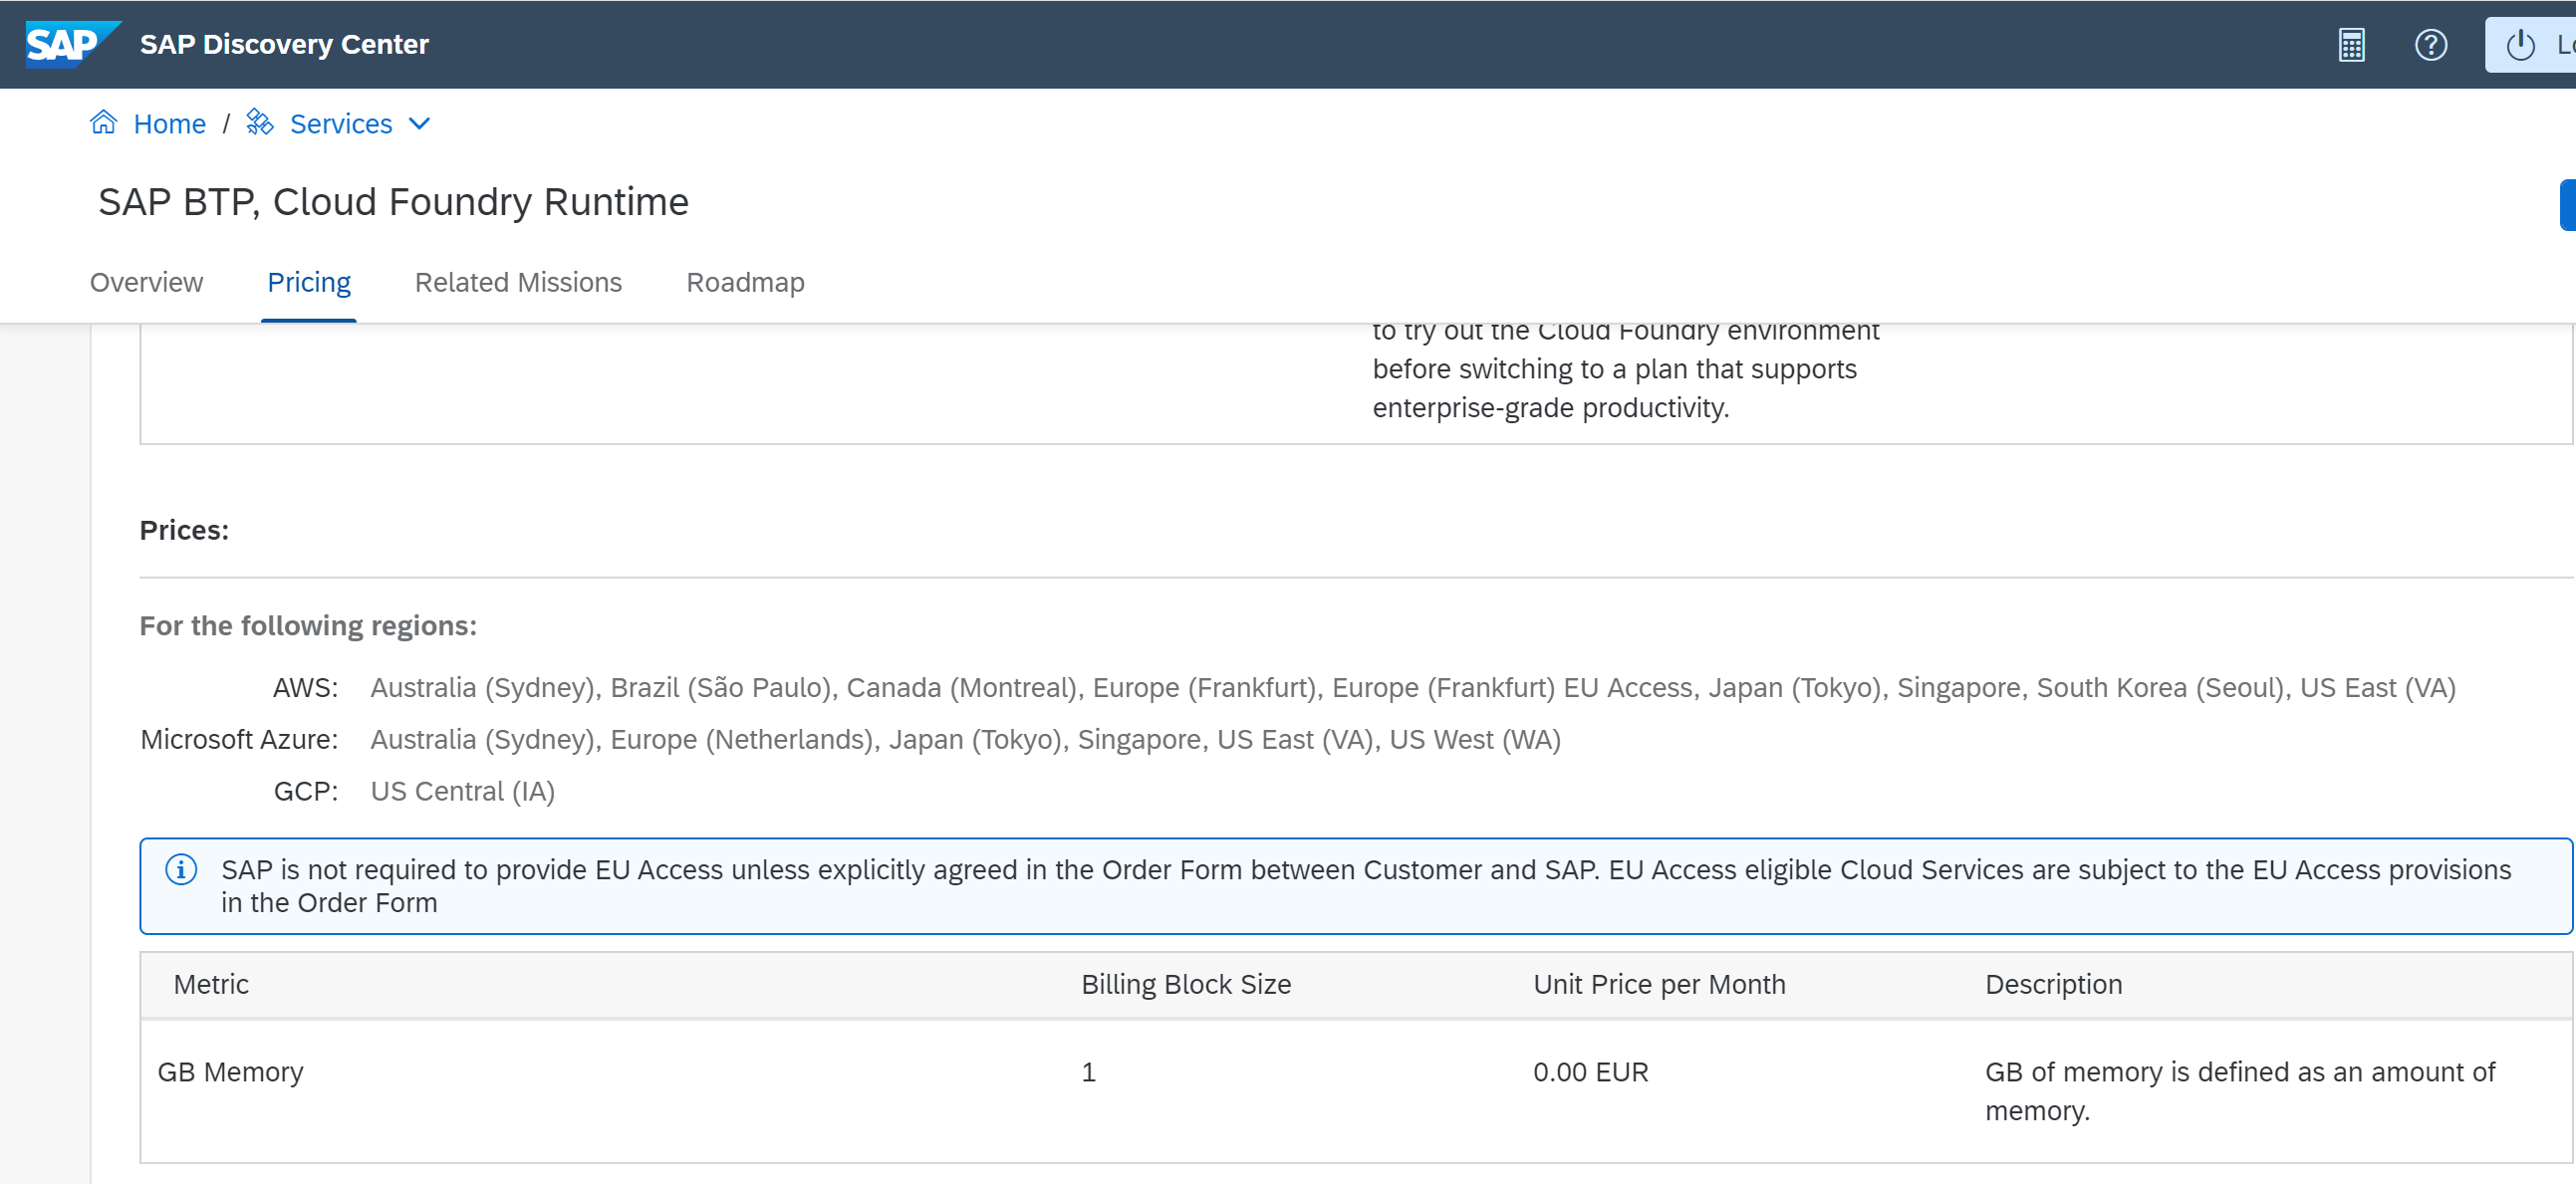2576x1184 pixels.
Task: Click the US Central (IA) region text
Action: 462,791
